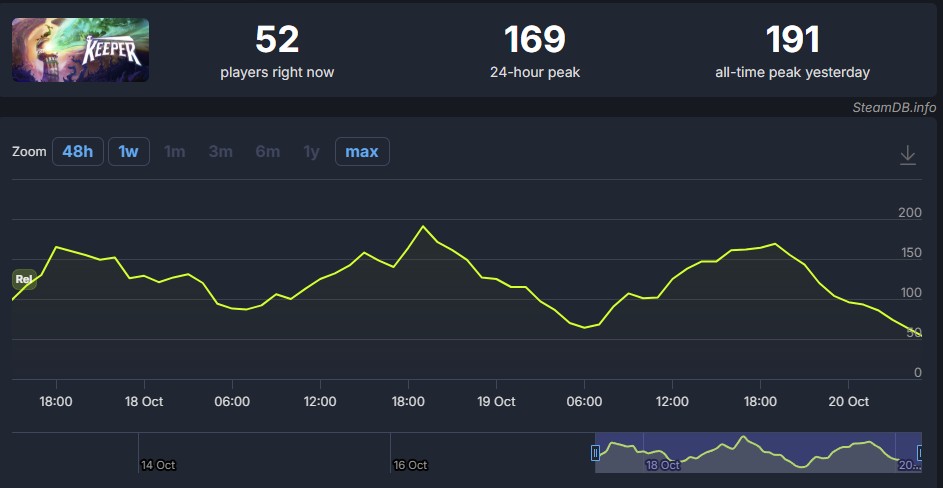The width and height of the screenshot is (943, 488).
Task: Choose the 6m zoom option
Action: coord(267,152)
